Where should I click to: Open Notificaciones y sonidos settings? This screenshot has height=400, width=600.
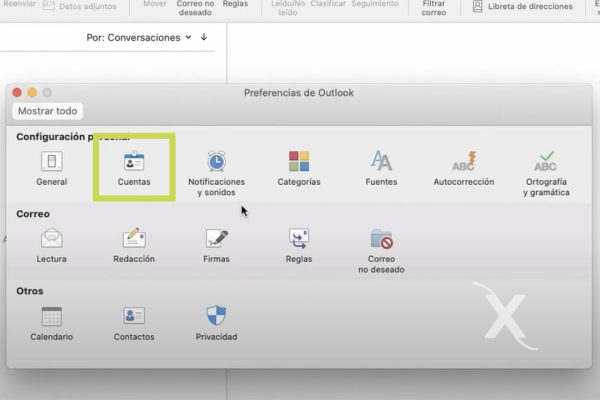point(216,174)
